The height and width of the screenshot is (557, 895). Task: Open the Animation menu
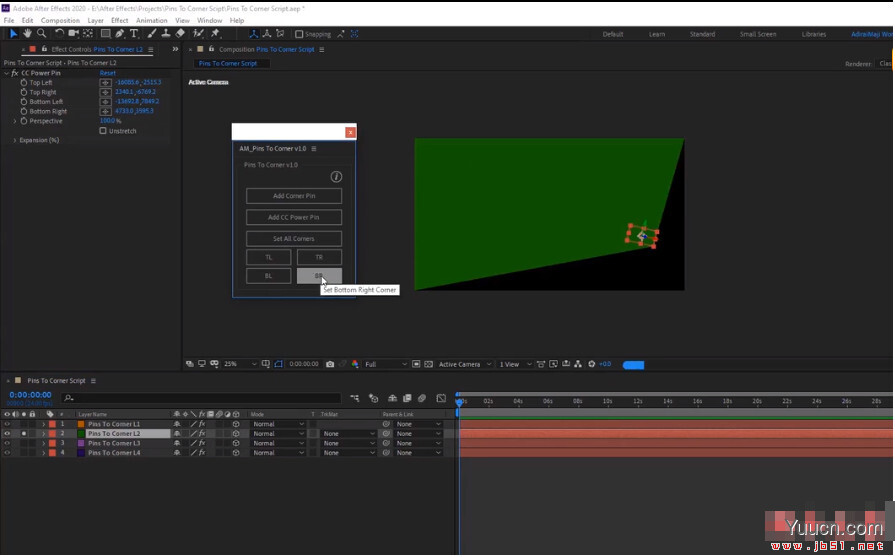point(151,21)
